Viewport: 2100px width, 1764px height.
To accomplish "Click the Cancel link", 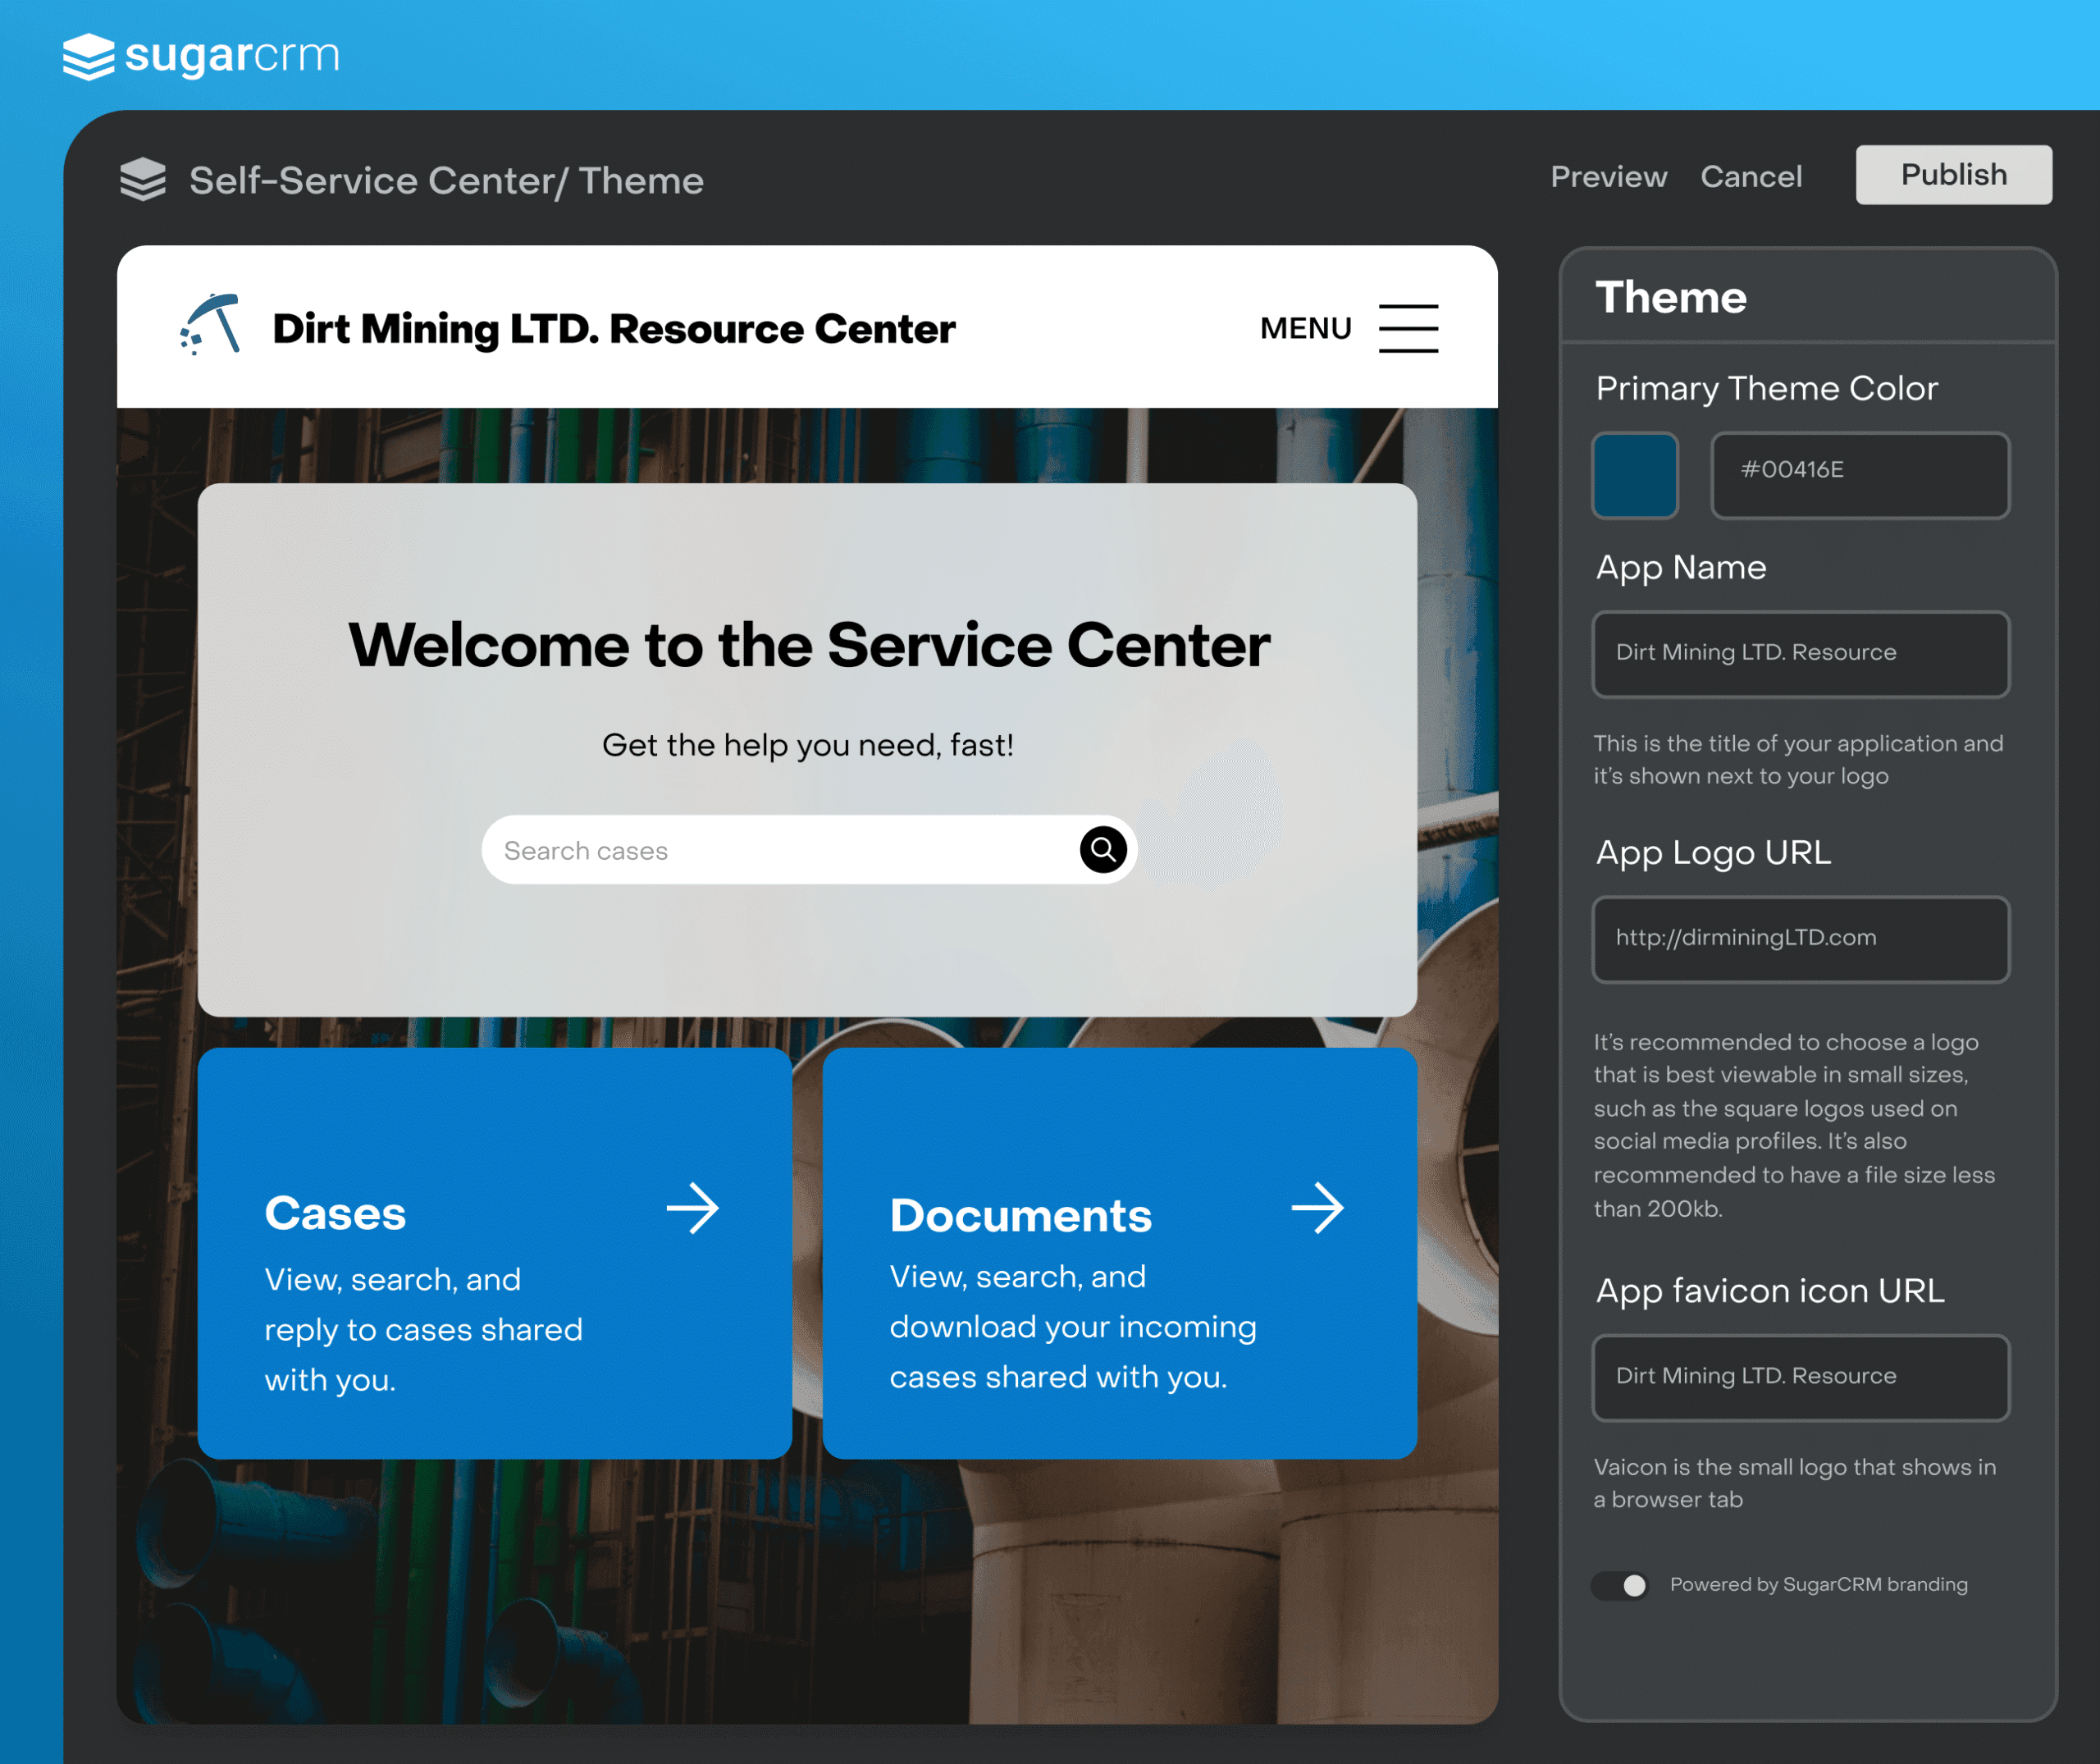I will 1751,177.
